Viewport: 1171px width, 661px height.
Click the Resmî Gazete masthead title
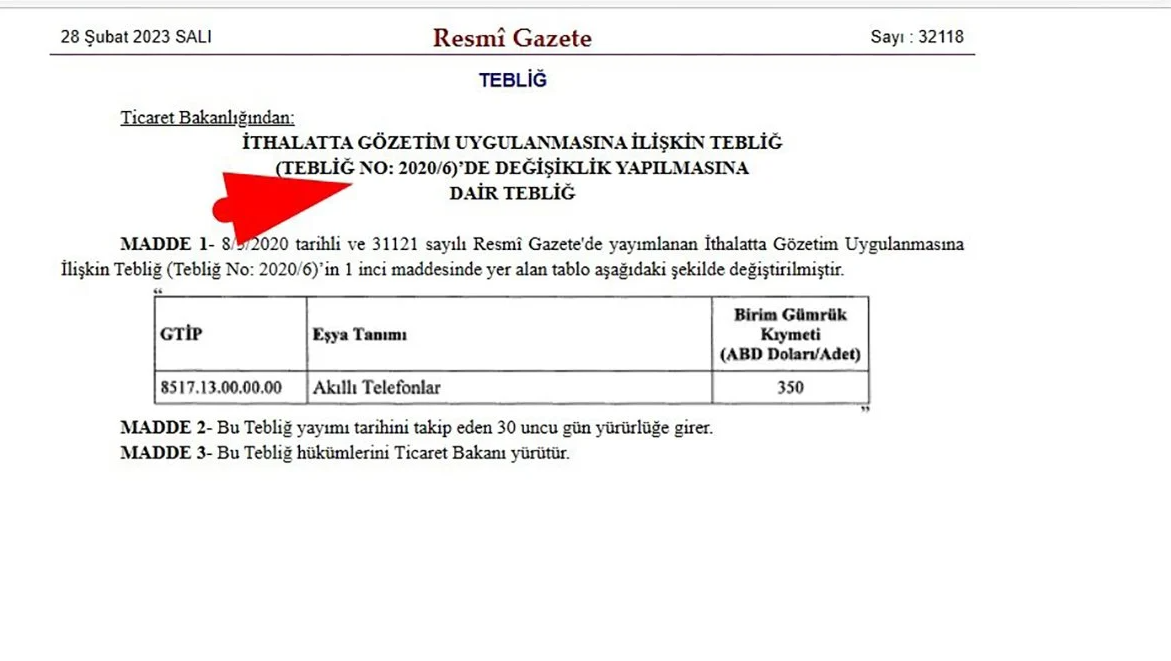pos(512,38)
